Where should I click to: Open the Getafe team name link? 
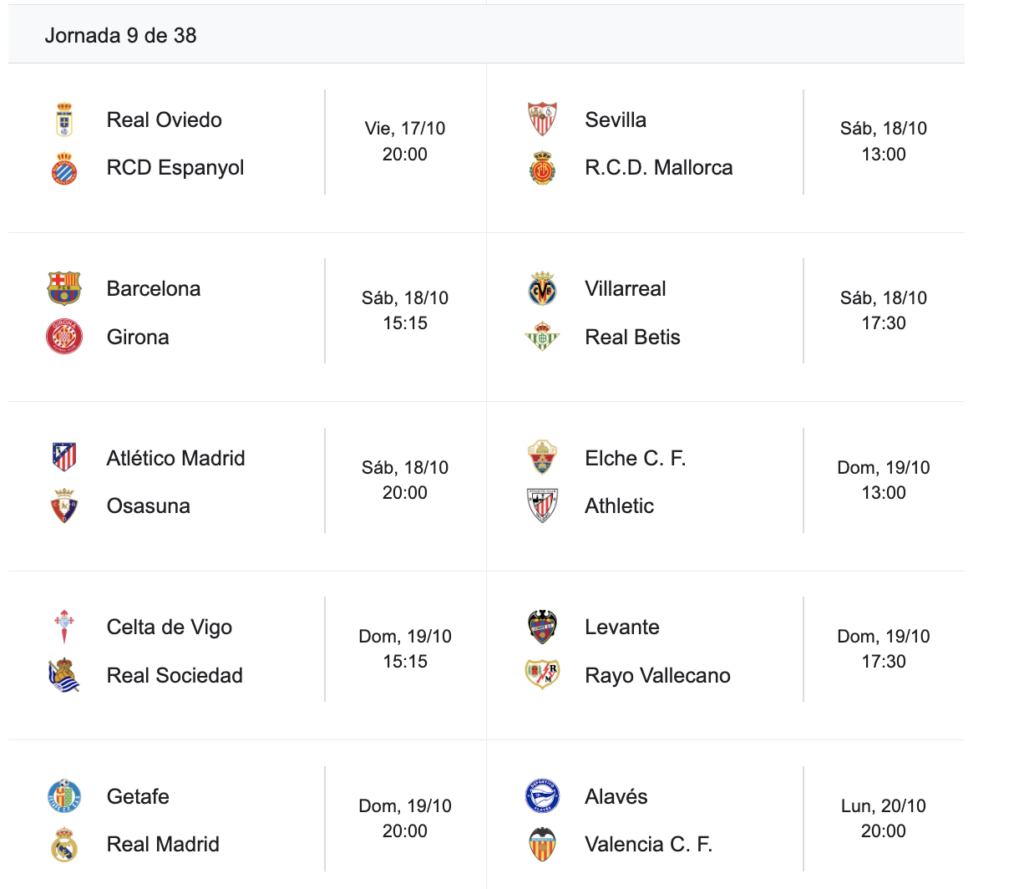[138, 797]
